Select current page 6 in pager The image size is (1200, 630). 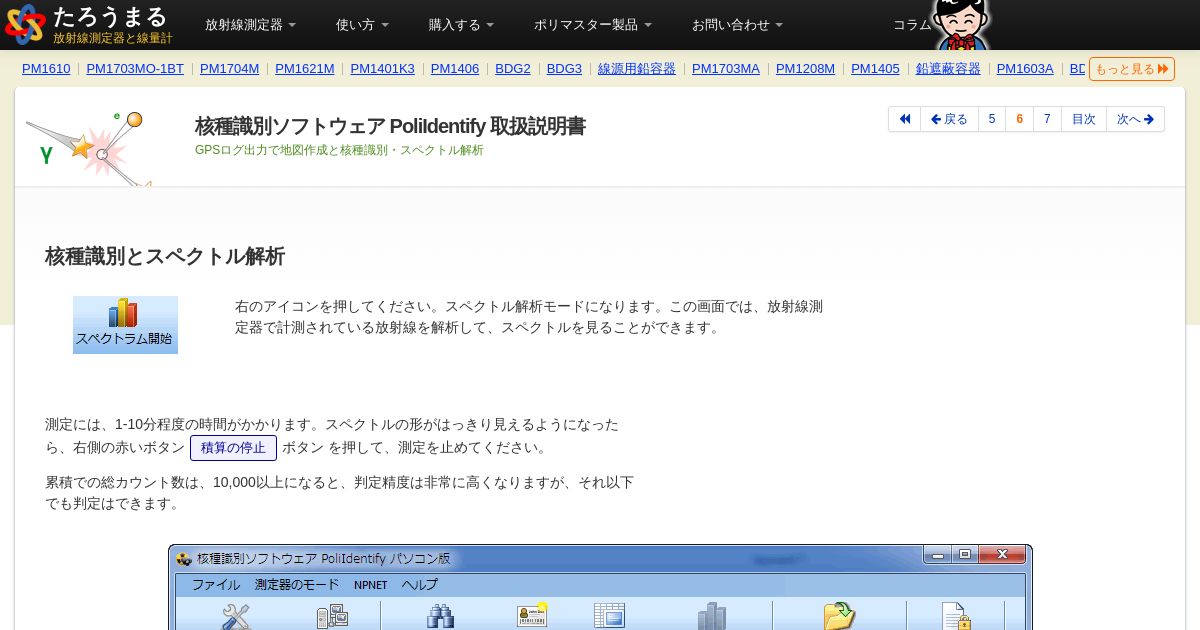[x=1020, y=119]
